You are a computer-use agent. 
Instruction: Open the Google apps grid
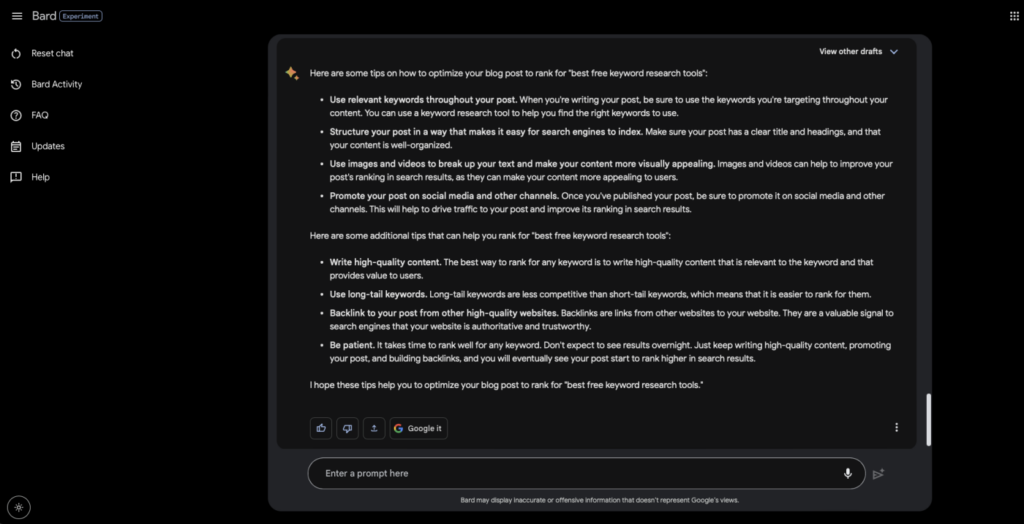point(1014,16)
